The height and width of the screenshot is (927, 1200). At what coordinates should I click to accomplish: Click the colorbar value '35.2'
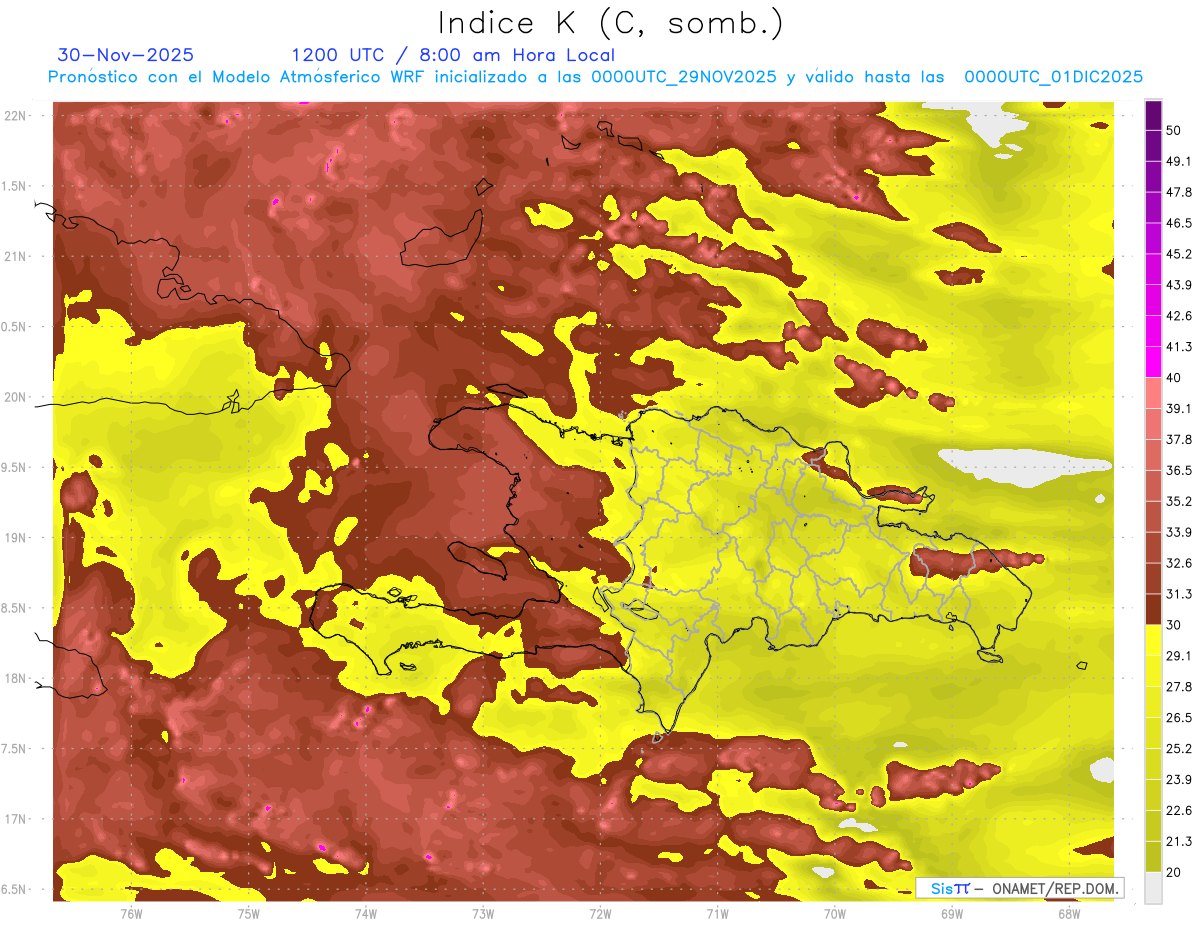coord(1179,501)
